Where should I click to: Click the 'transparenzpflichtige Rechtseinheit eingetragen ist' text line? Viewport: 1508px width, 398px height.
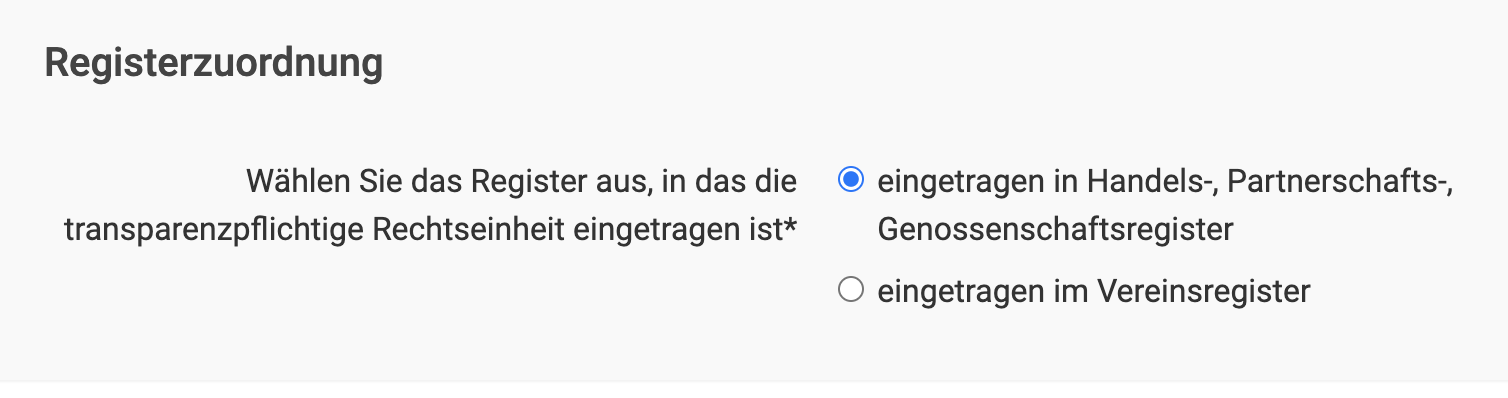pyautogui.click(x=424, y=231)
